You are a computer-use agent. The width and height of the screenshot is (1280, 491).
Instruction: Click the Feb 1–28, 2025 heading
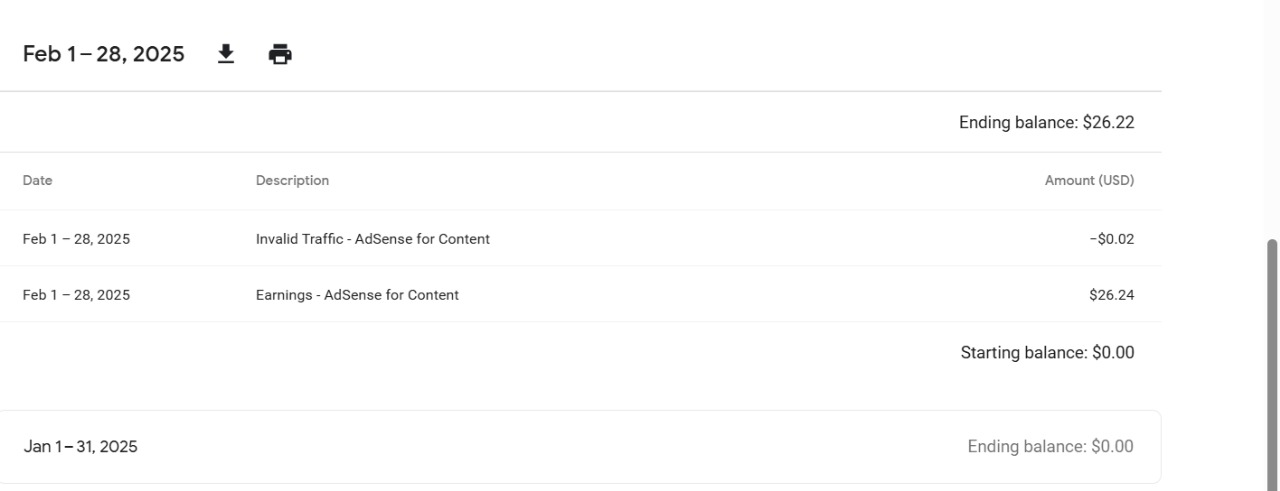(104, 54)
